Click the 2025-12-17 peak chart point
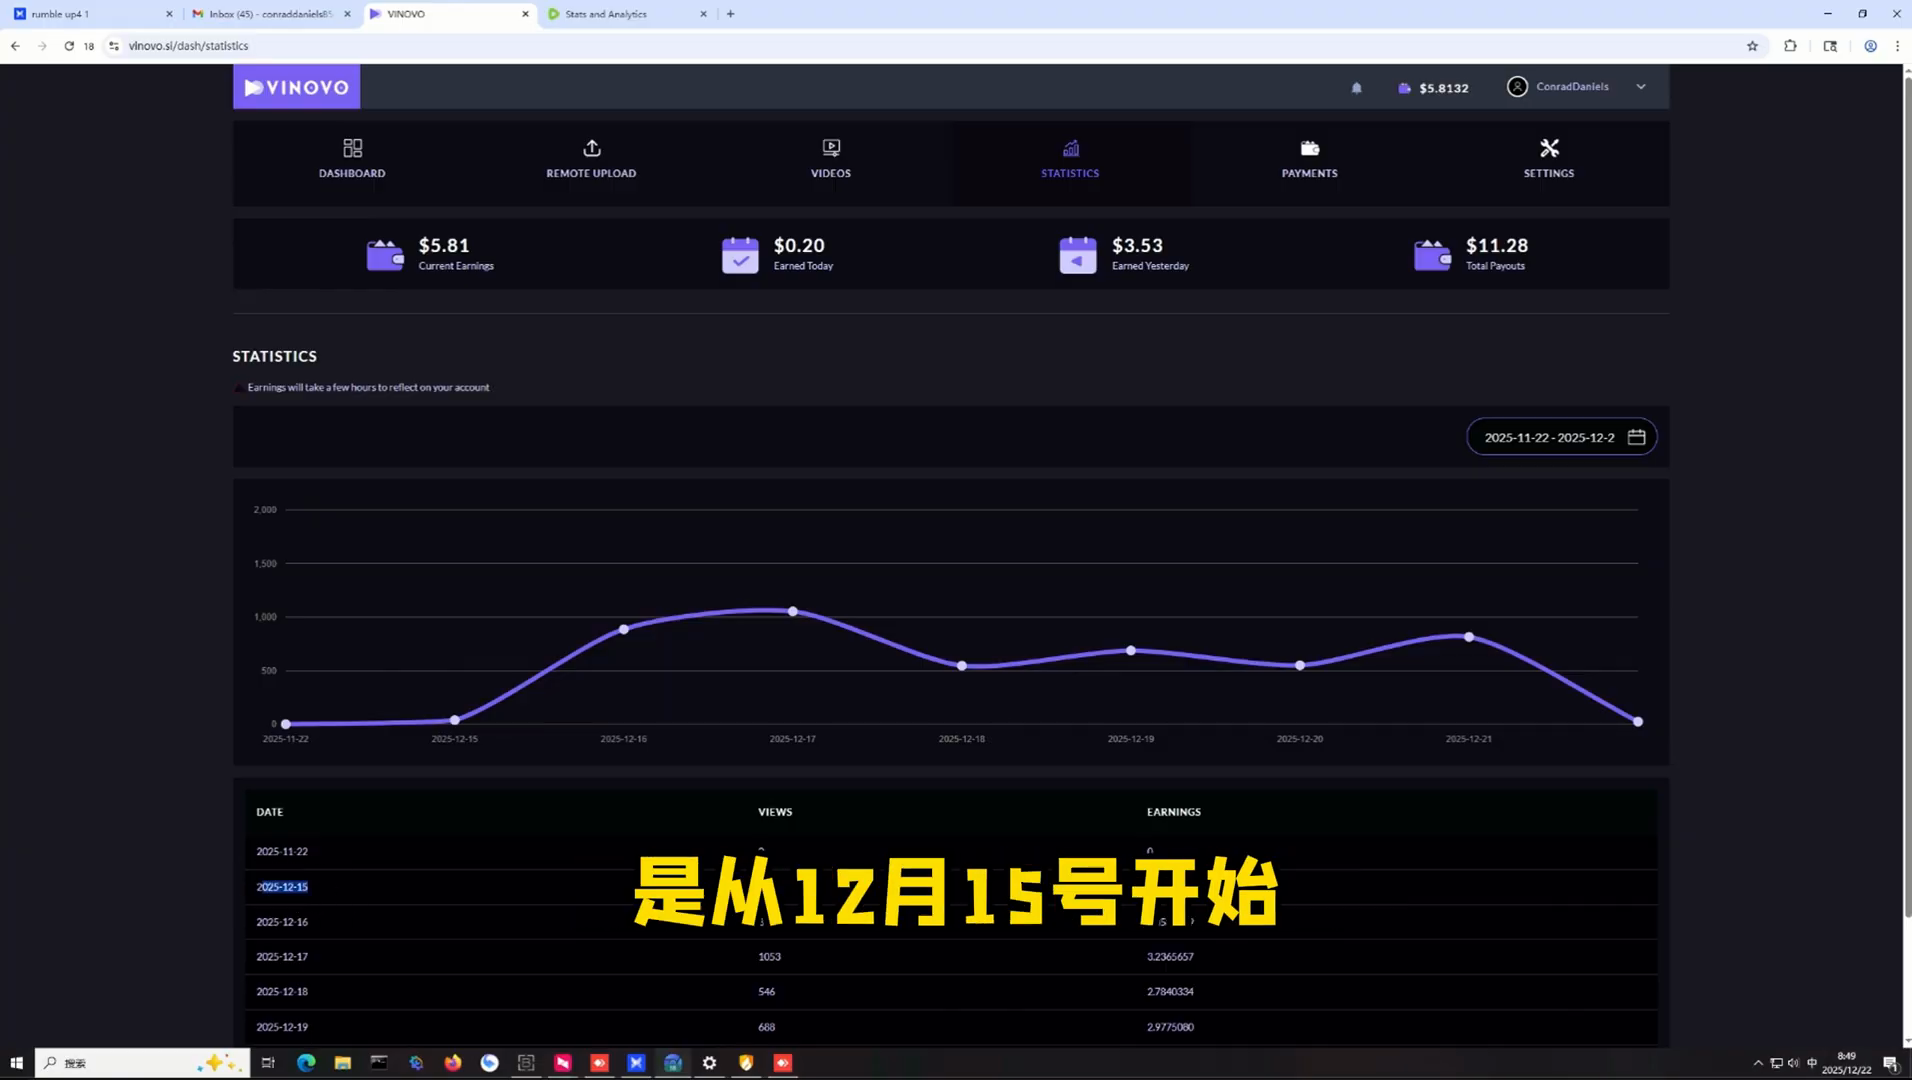 793,611
